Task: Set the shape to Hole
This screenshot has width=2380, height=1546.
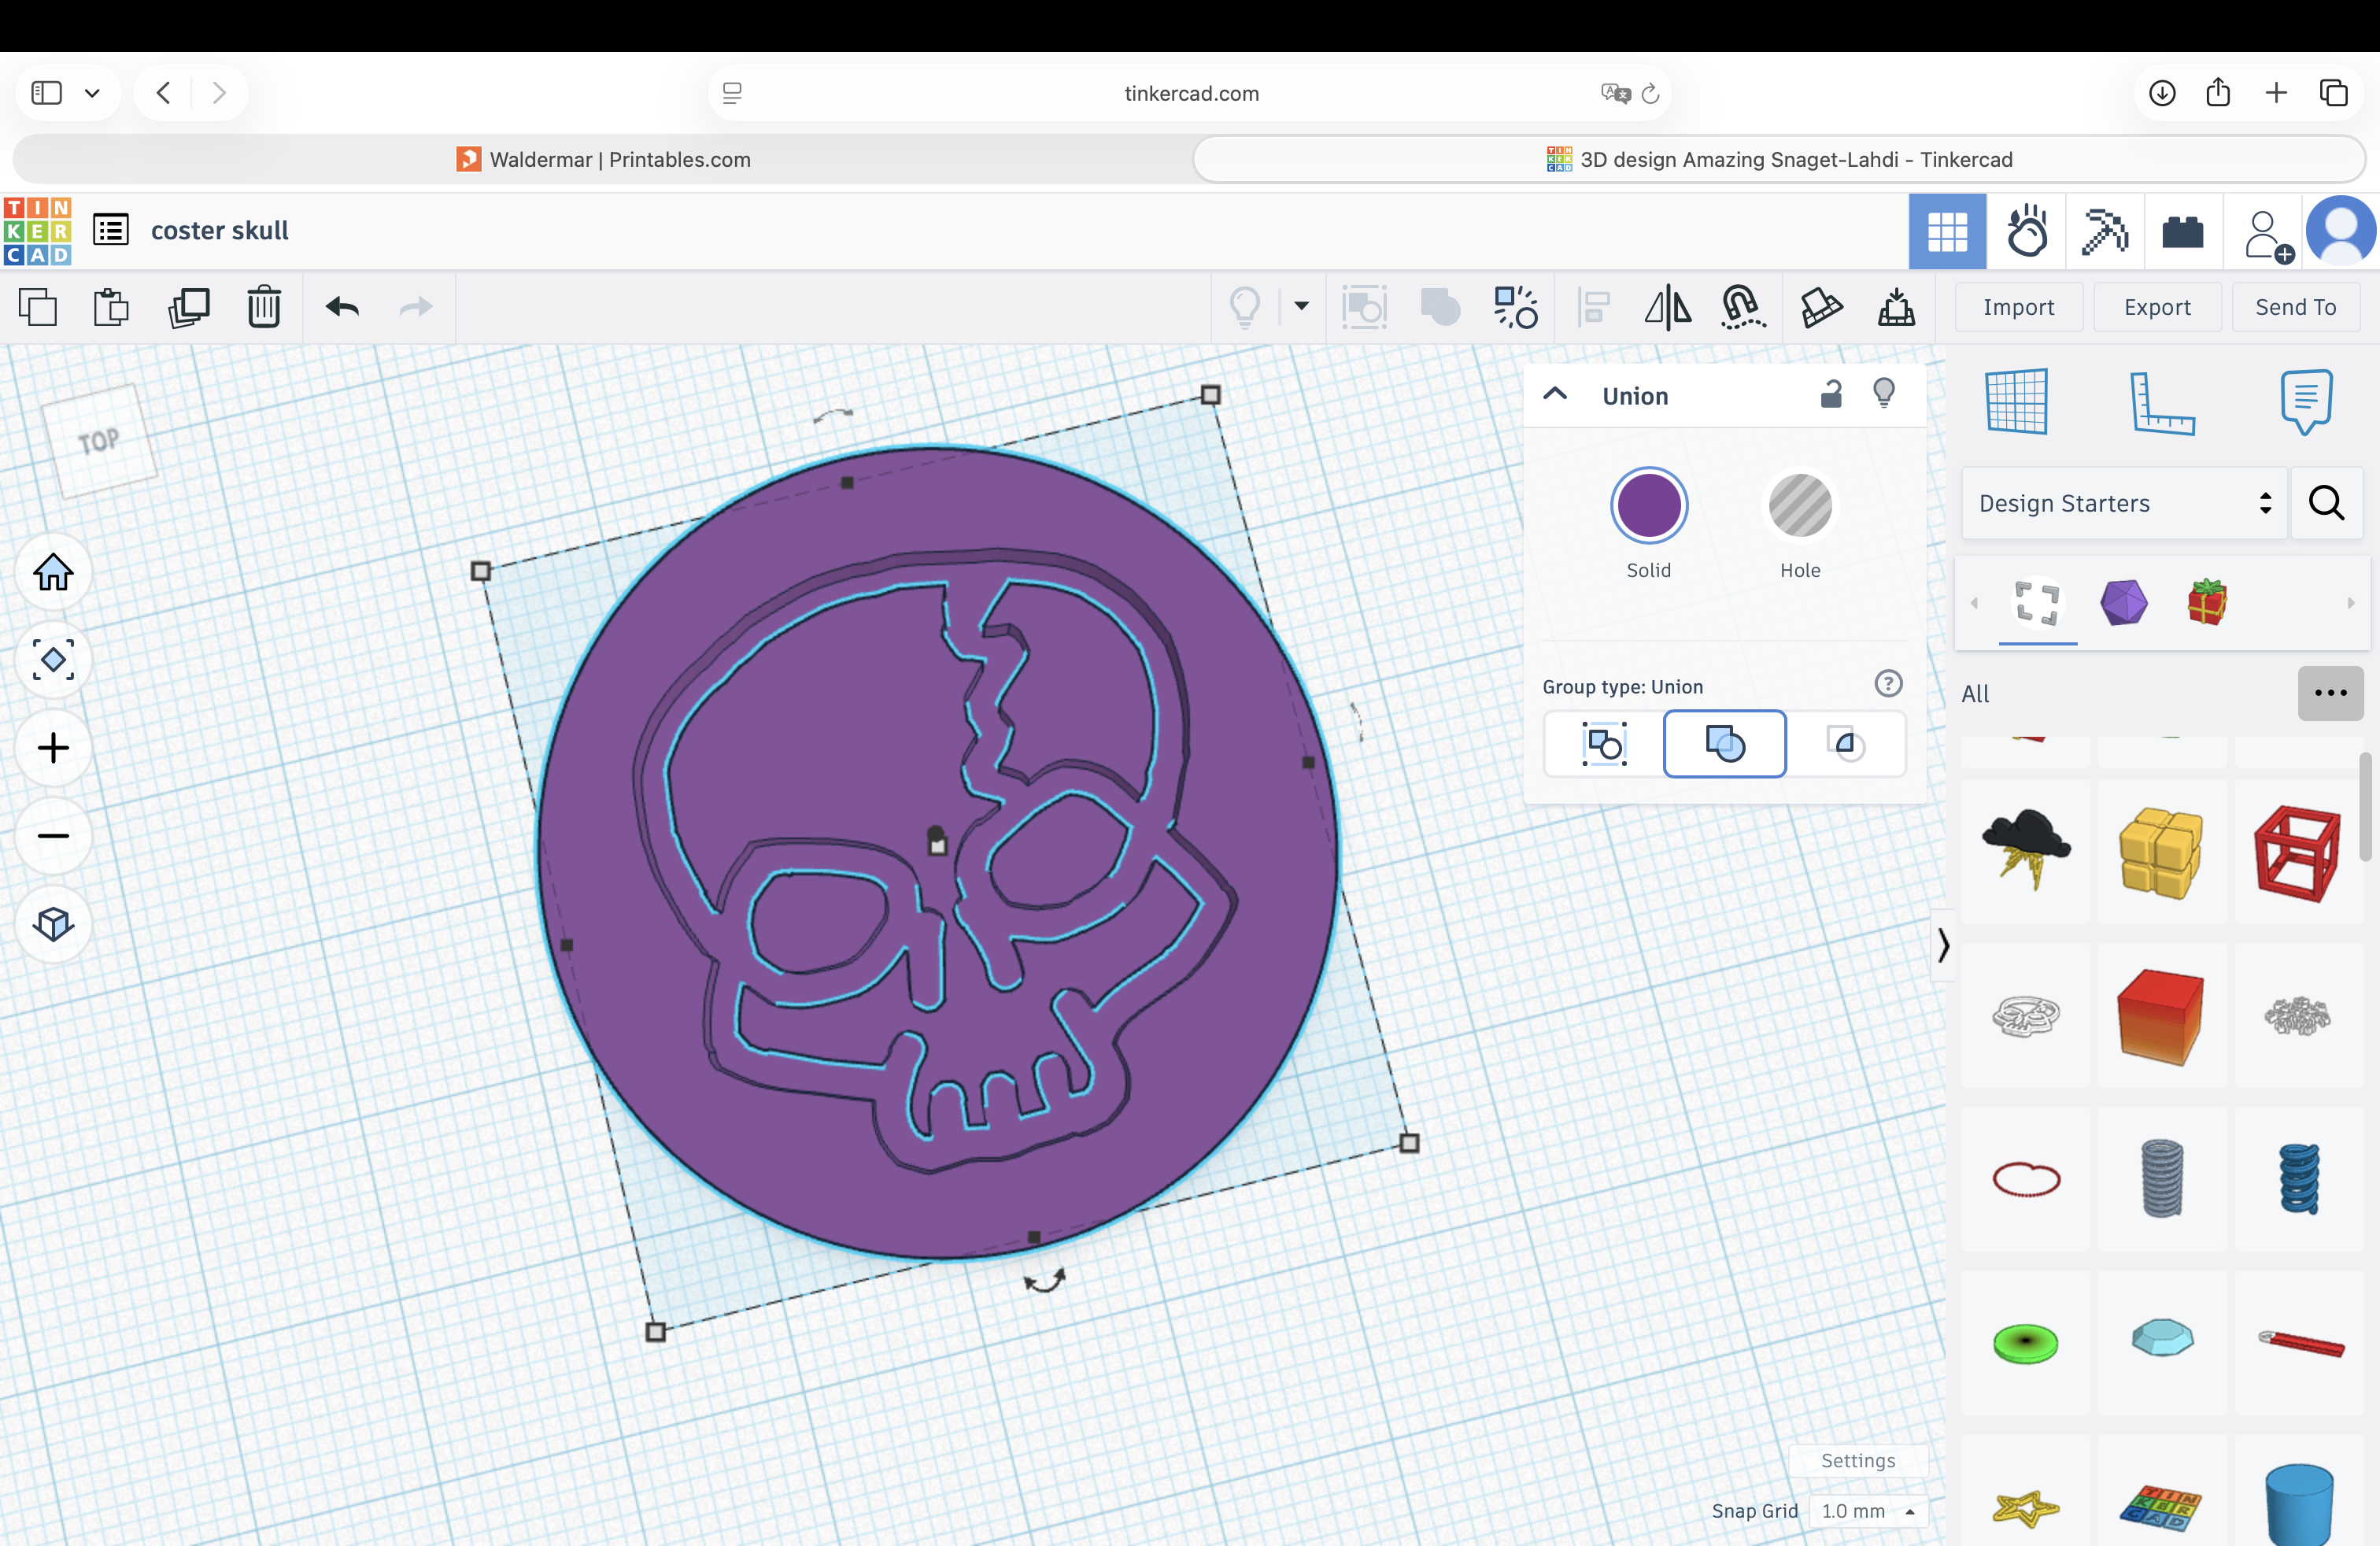Action: coord(1800,505)
